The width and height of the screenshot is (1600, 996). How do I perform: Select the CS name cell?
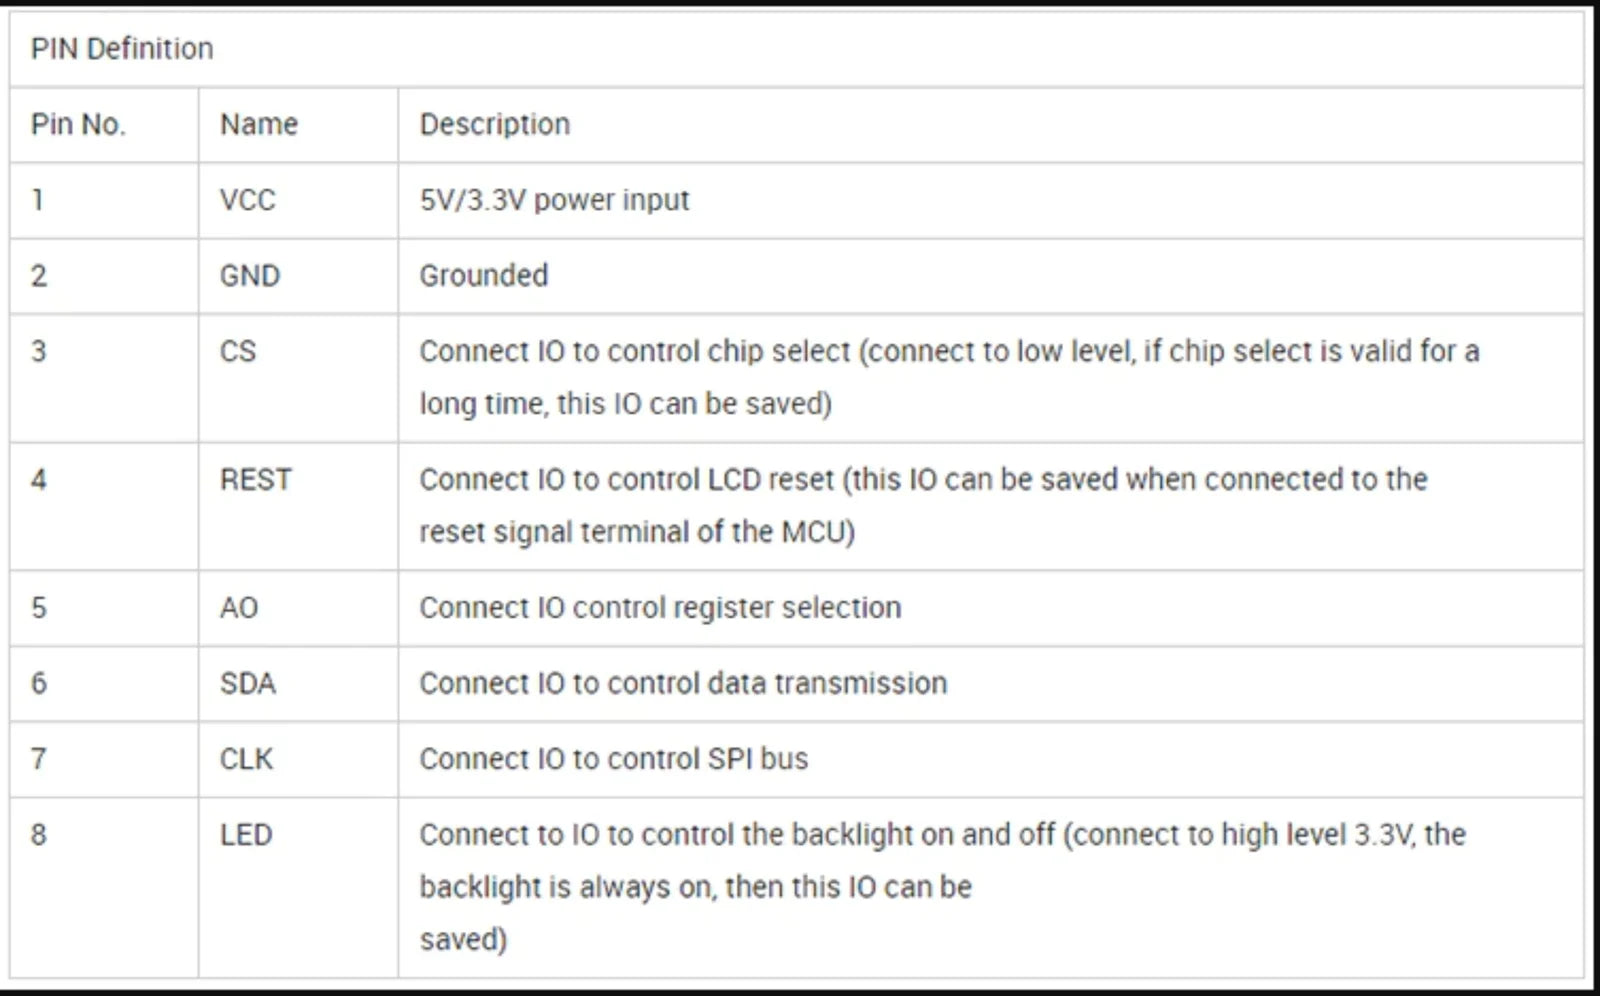click(238, 351)
